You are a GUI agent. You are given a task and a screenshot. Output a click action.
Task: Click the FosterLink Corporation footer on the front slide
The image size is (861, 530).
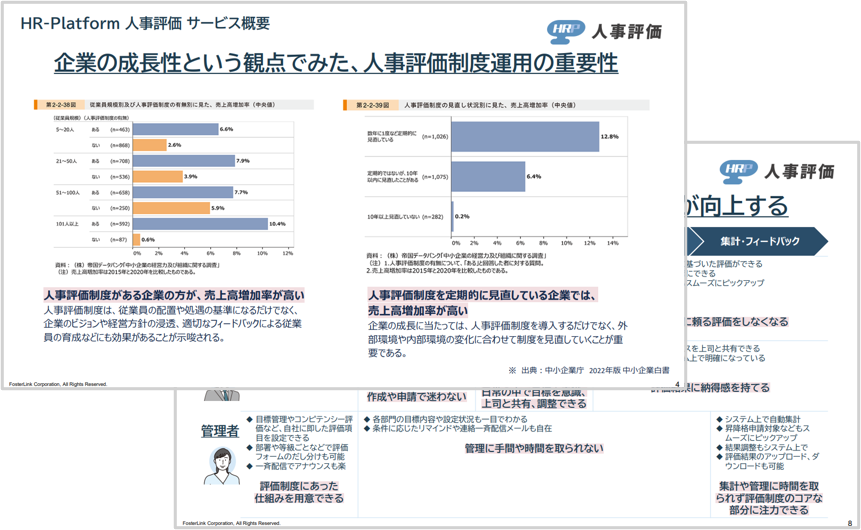click(58, 384)
